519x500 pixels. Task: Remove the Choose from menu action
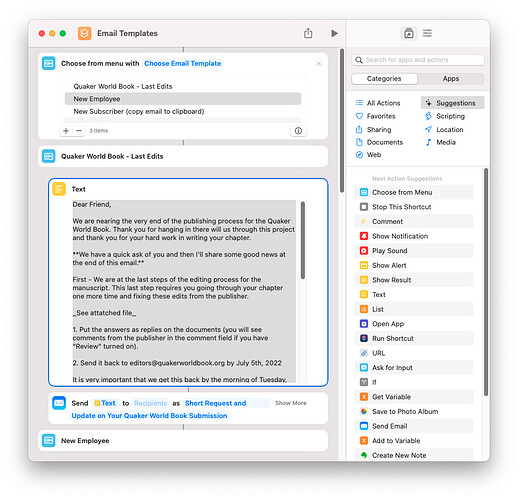[x=319, y=64]
